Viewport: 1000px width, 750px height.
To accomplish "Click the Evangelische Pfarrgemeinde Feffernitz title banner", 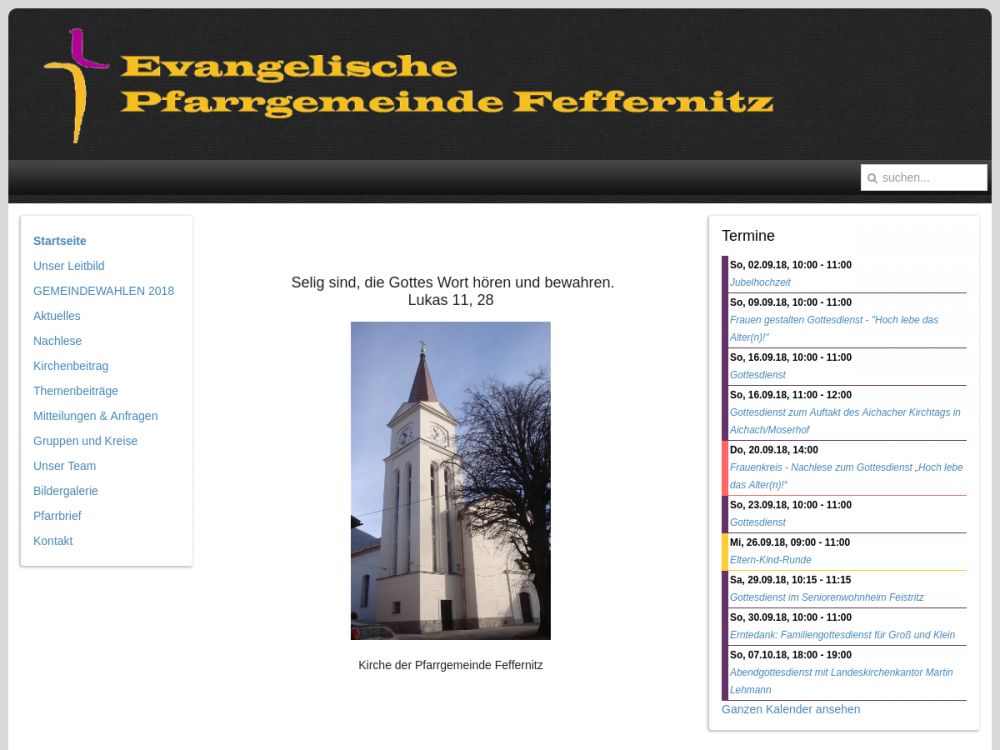I will click(446, 85).
